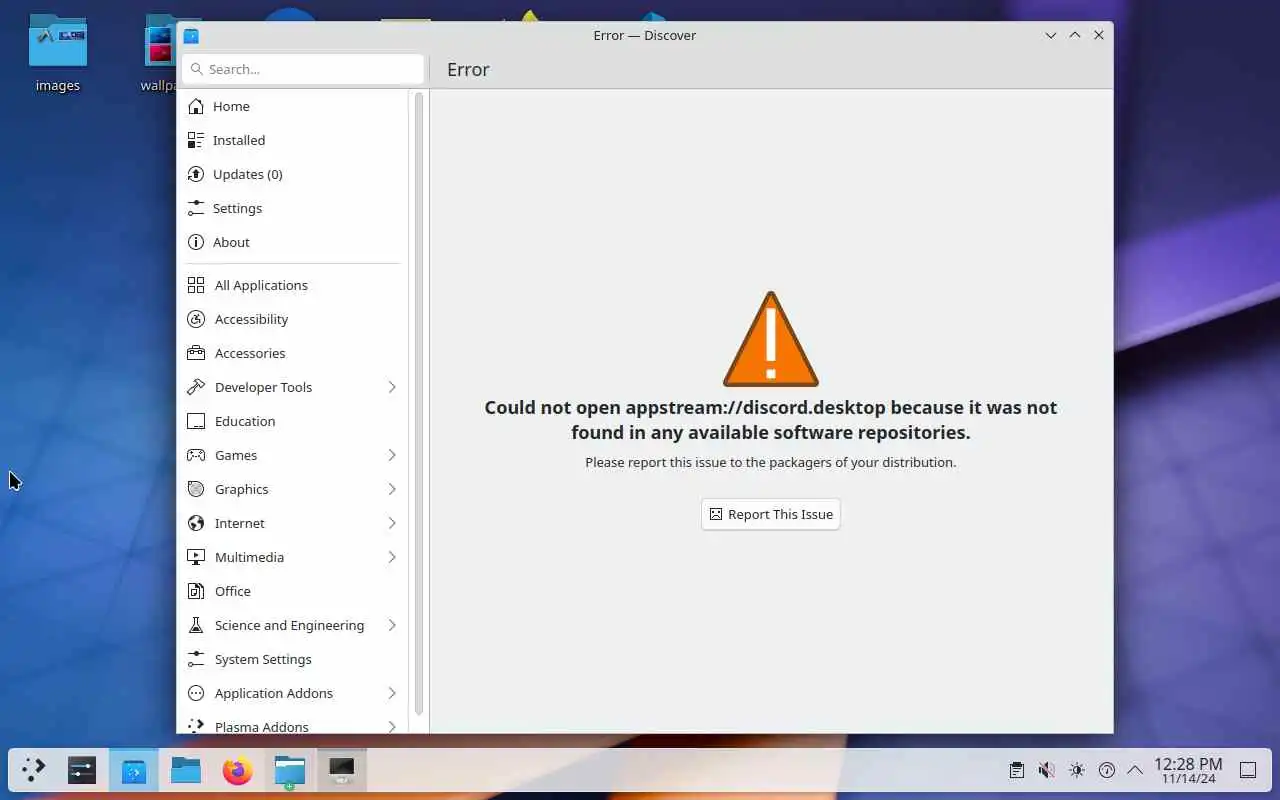Expand Internet subcategories chevron
This screenshot has height=800, width=1280.
[392, 523]
